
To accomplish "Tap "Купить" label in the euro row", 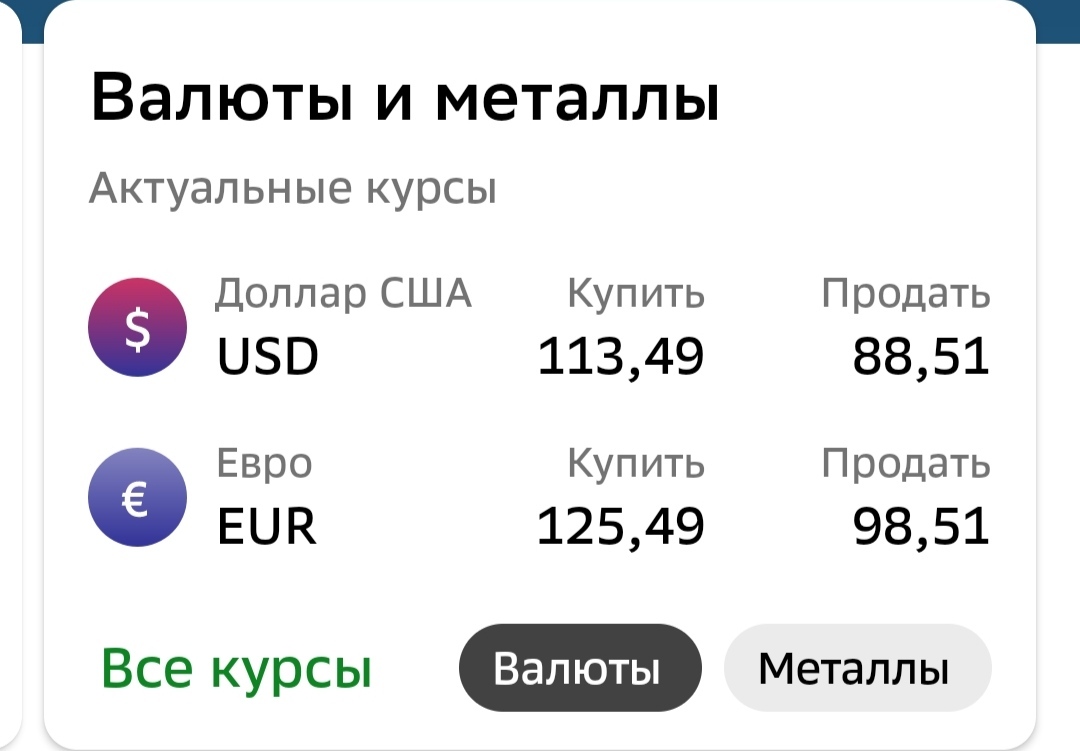I will pyautogui.click(x=635, y=464).
